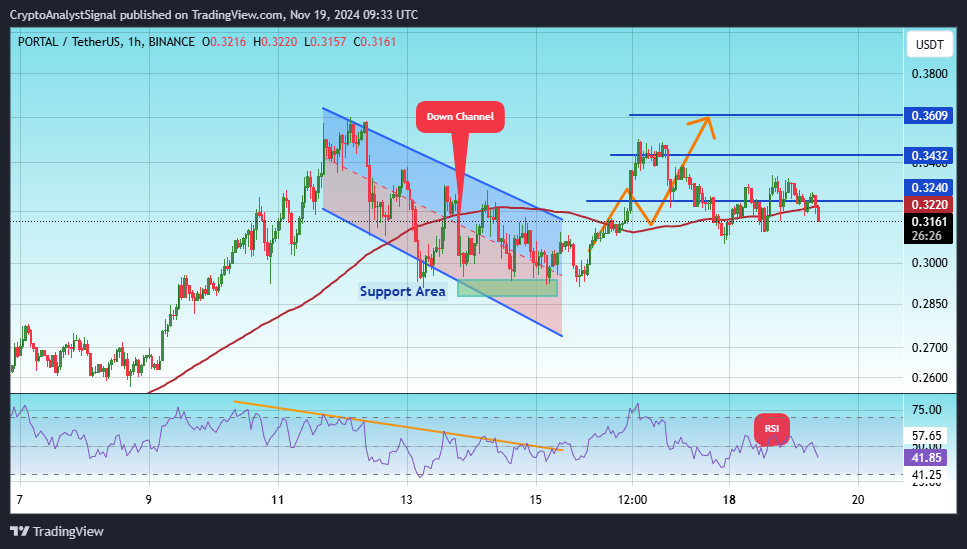Click date 11 on the time axis

[278, 500]
